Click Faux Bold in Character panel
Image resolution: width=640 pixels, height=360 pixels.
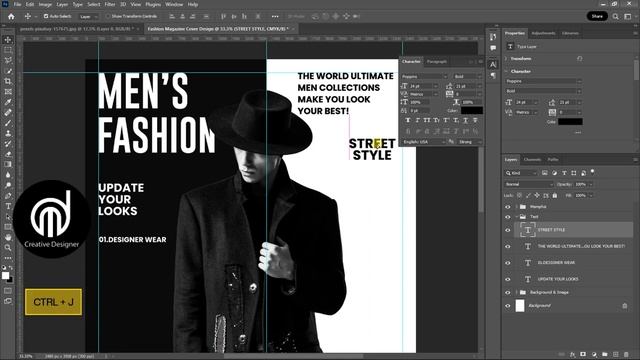click(x=408, y=120)
